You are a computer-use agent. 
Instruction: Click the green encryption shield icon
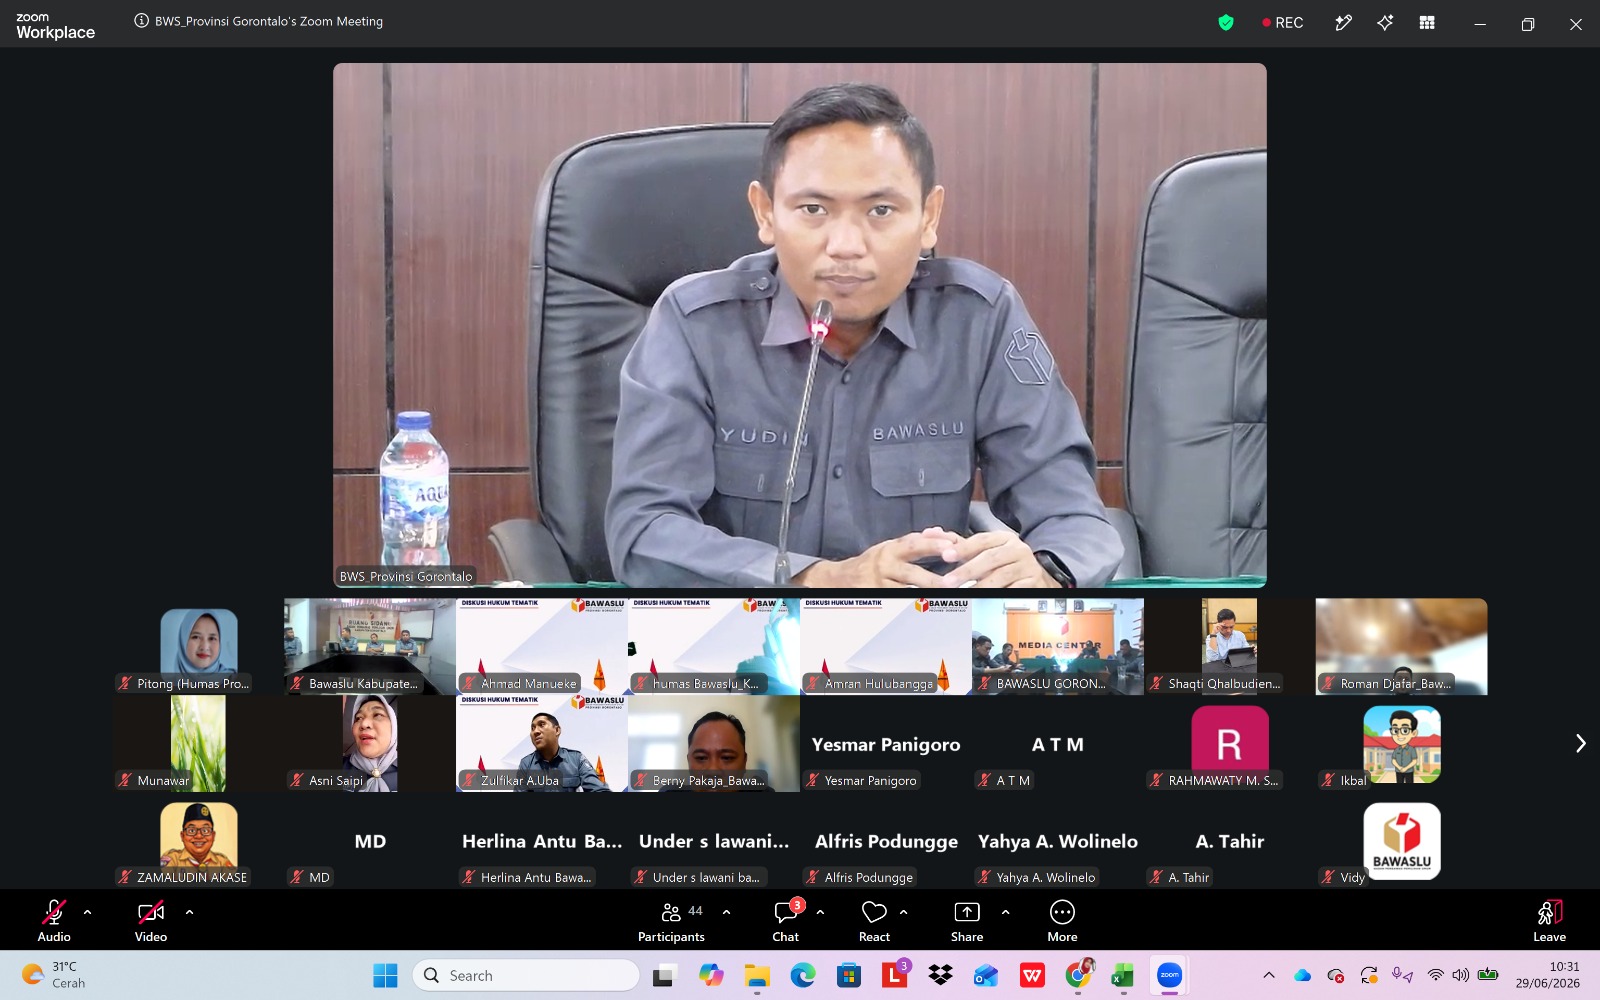point(1226,22)
